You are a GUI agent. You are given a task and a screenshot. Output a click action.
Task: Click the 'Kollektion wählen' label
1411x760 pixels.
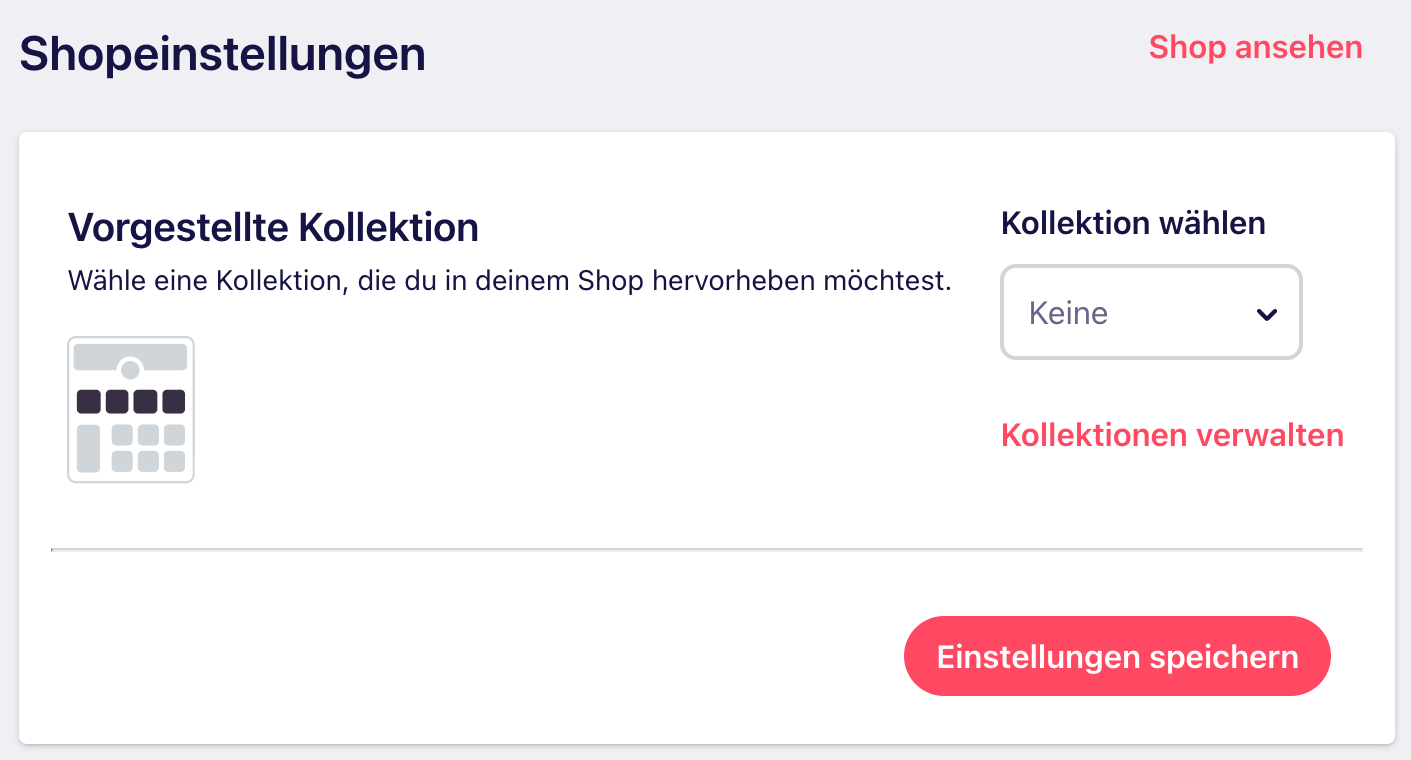[x=1133, y=223]
